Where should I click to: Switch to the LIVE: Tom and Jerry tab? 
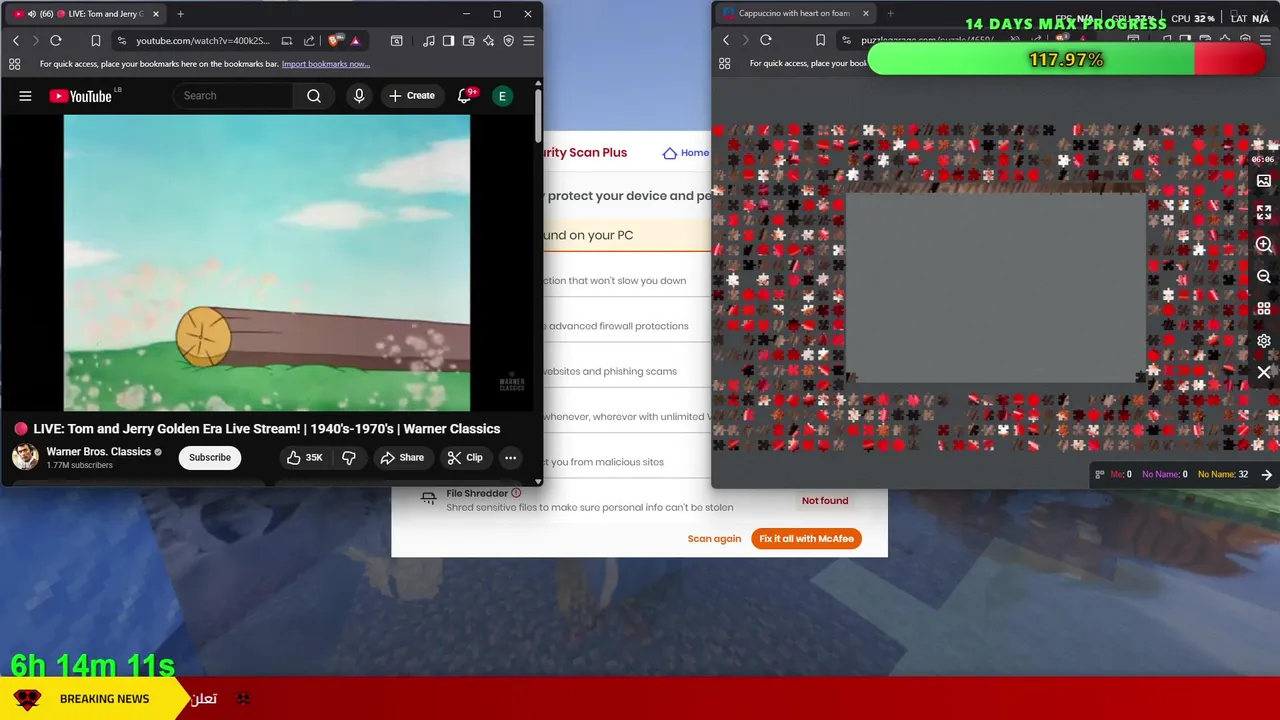84,14
